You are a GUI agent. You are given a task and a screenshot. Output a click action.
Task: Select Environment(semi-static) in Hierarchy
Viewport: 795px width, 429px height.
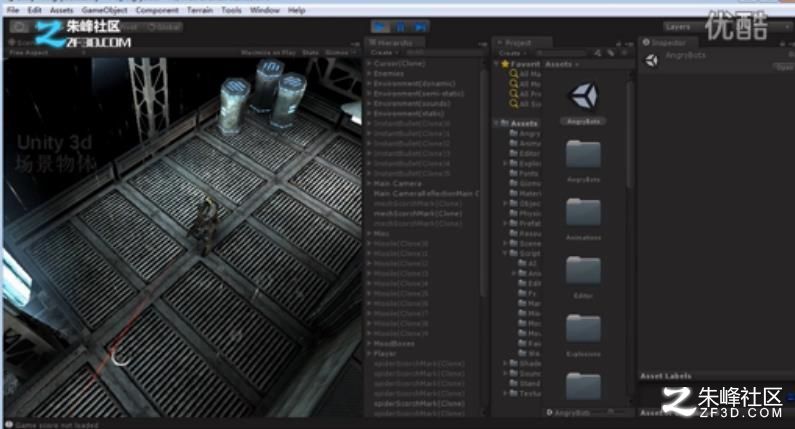coord(418,94)
